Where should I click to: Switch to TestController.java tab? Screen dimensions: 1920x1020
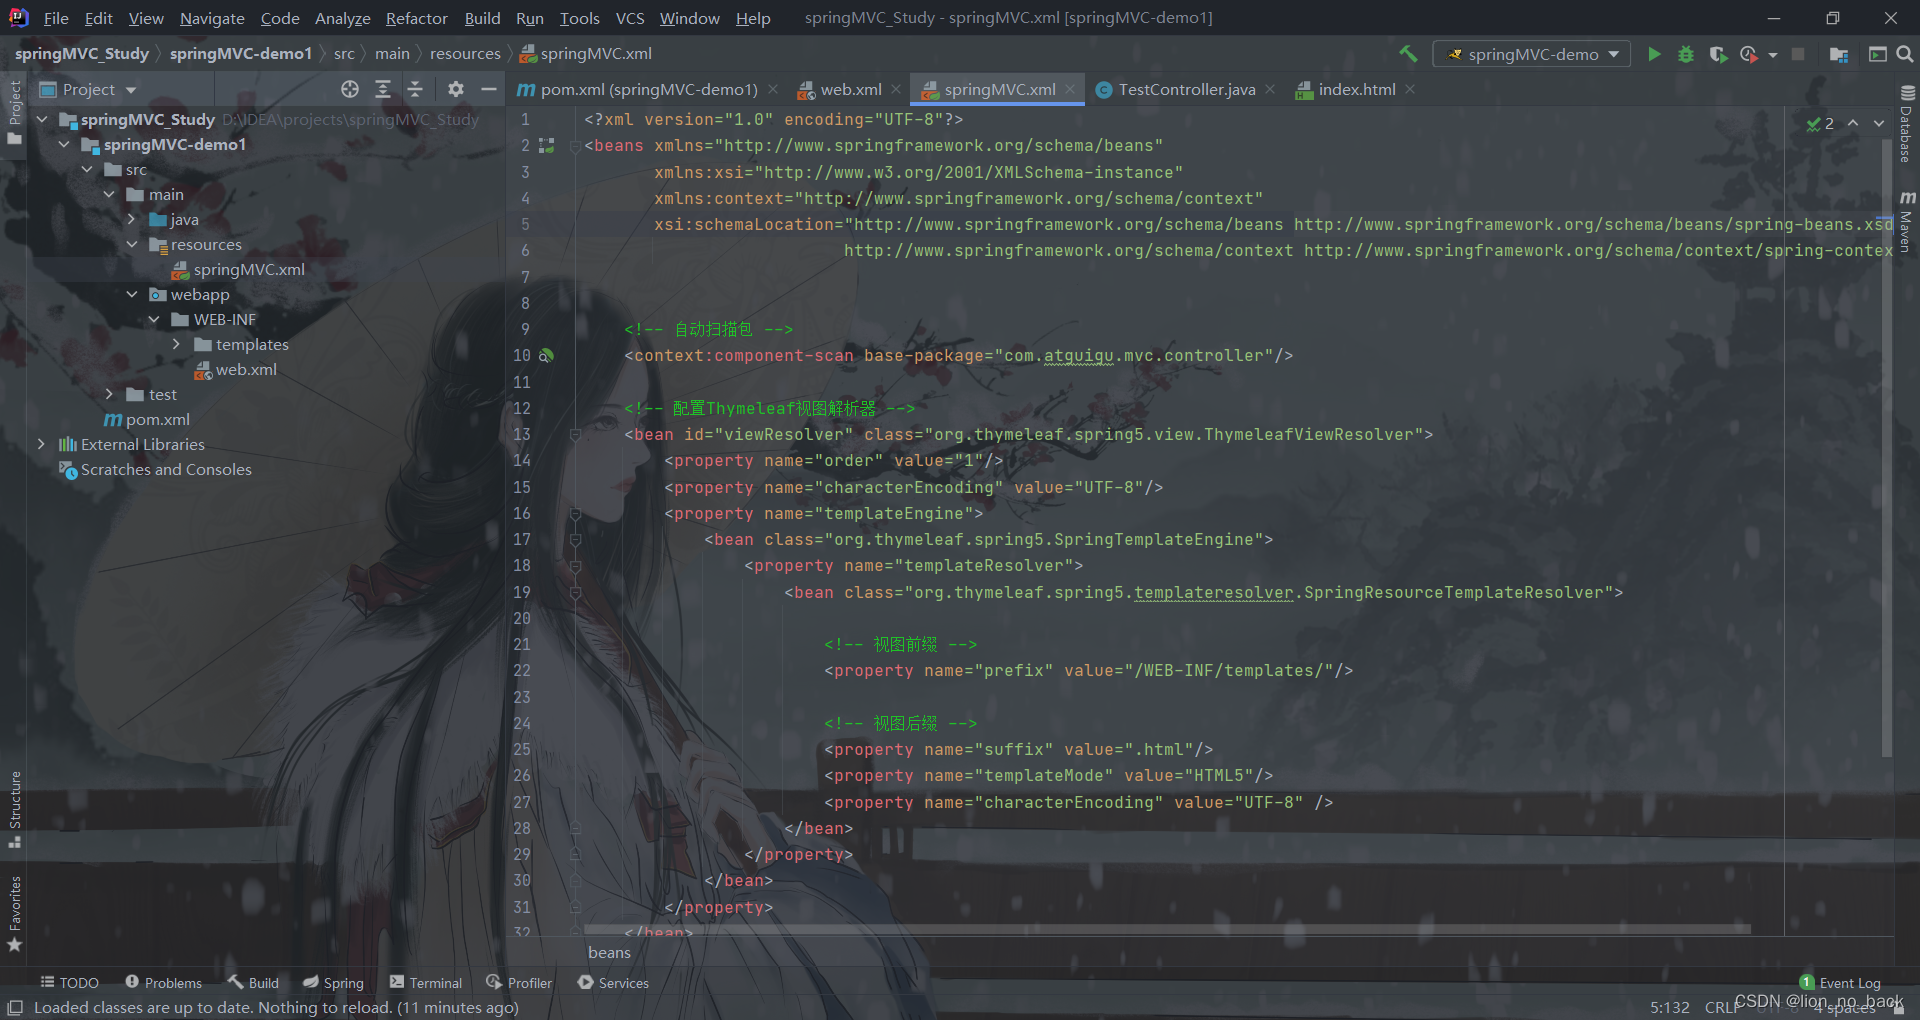[1186, 89]
